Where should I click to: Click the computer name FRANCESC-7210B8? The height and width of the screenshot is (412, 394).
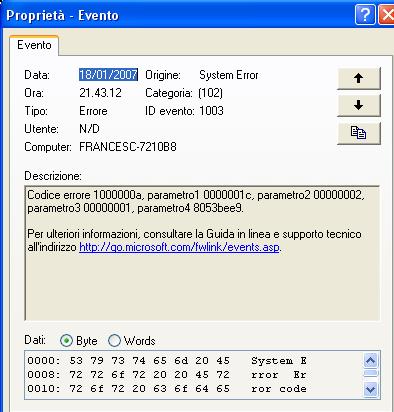pos(128,147)
